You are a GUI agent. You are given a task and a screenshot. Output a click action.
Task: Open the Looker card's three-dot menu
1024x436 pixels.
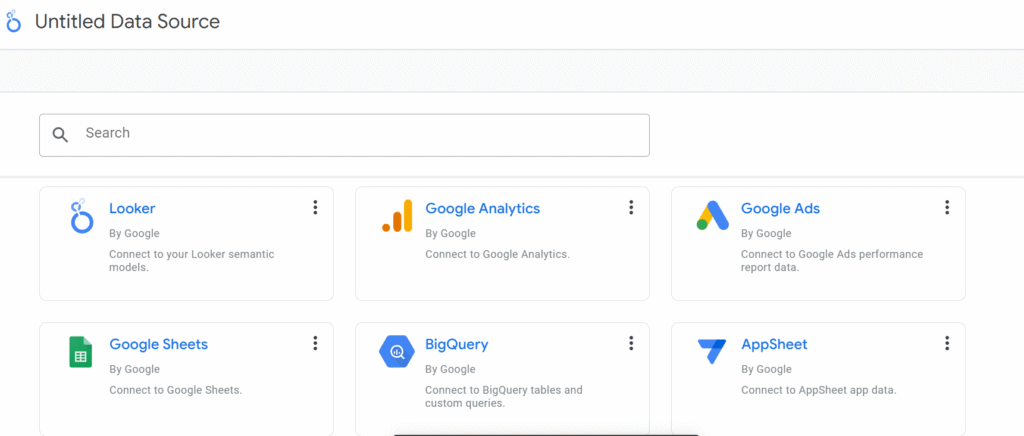tap(315, 208)
